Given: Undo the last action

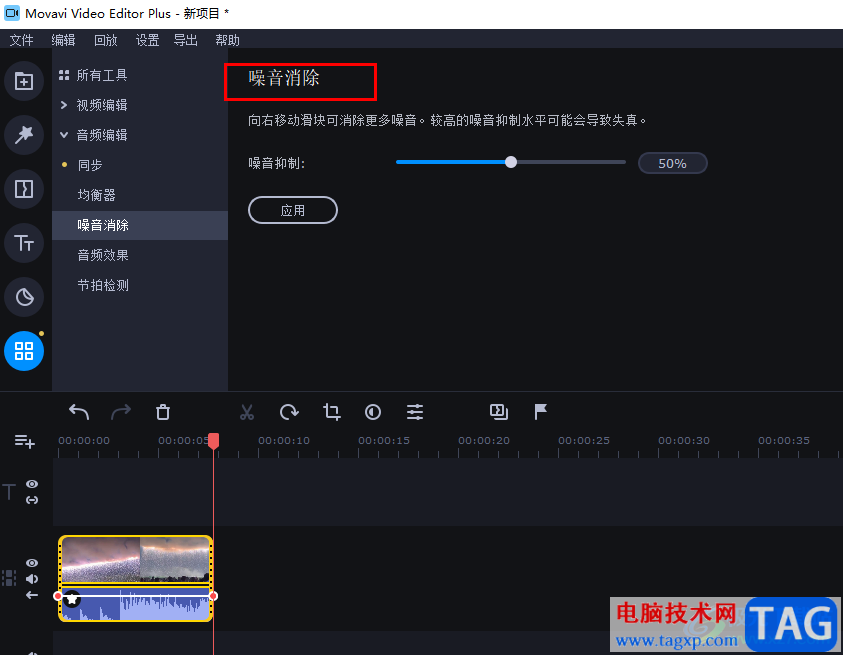Looking at the screenshot, I should [x=79, y=412].
